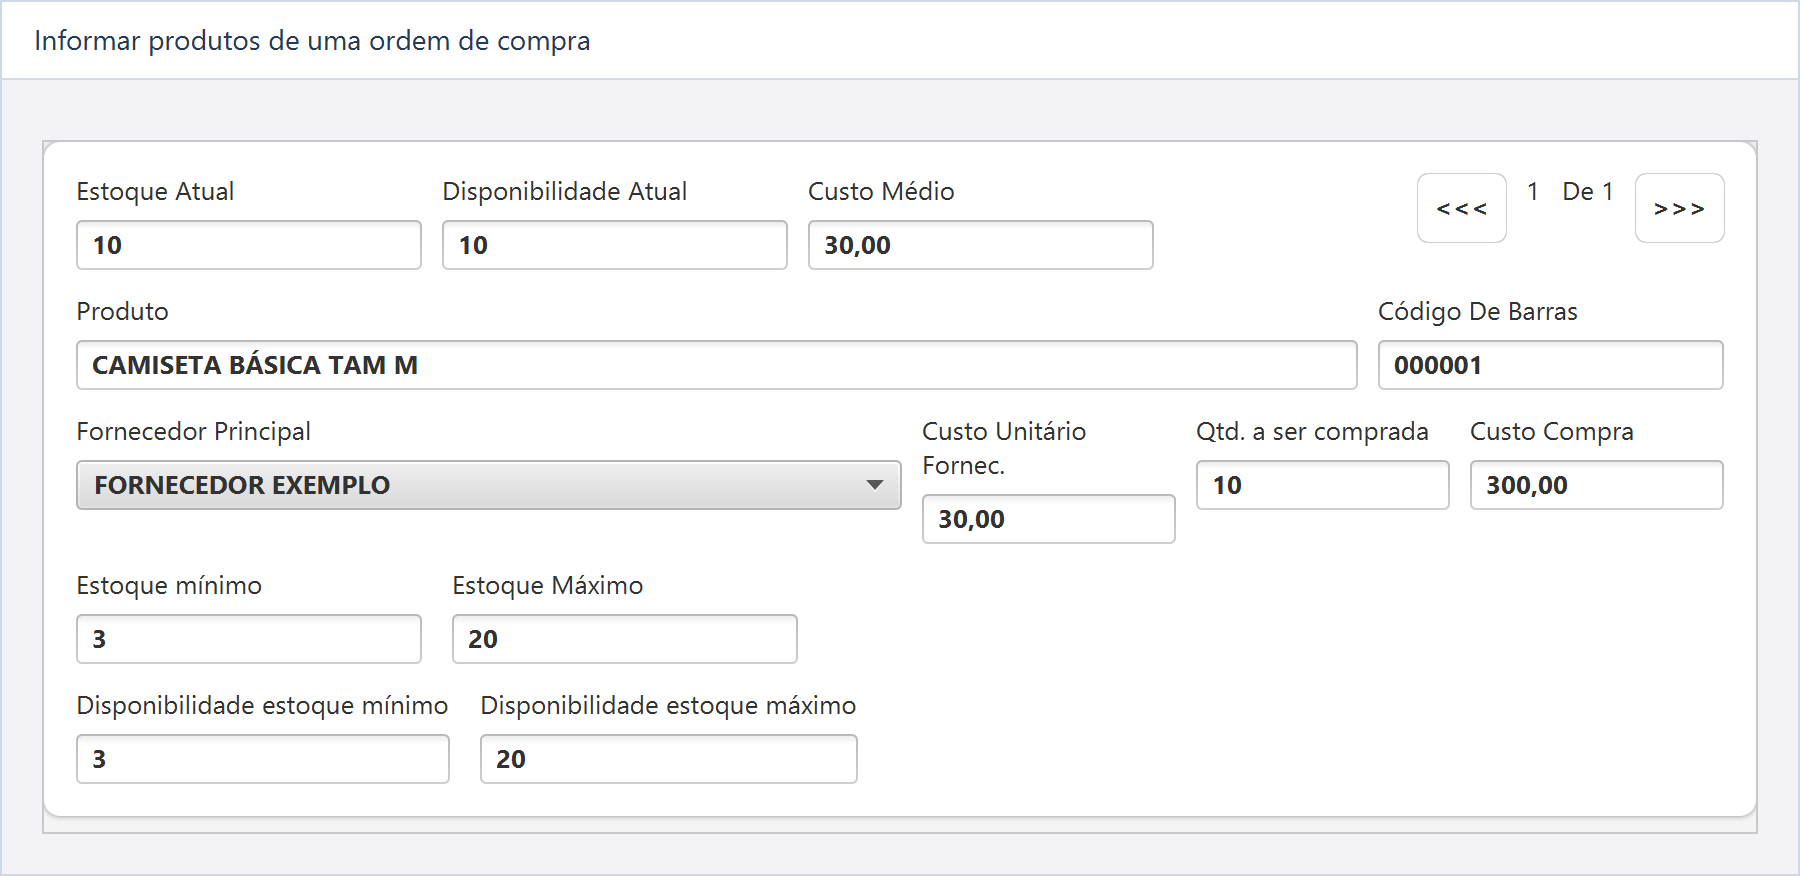
Task: Click the Qtd. a ser comprada field
Action: click(x=1323, y=485)
